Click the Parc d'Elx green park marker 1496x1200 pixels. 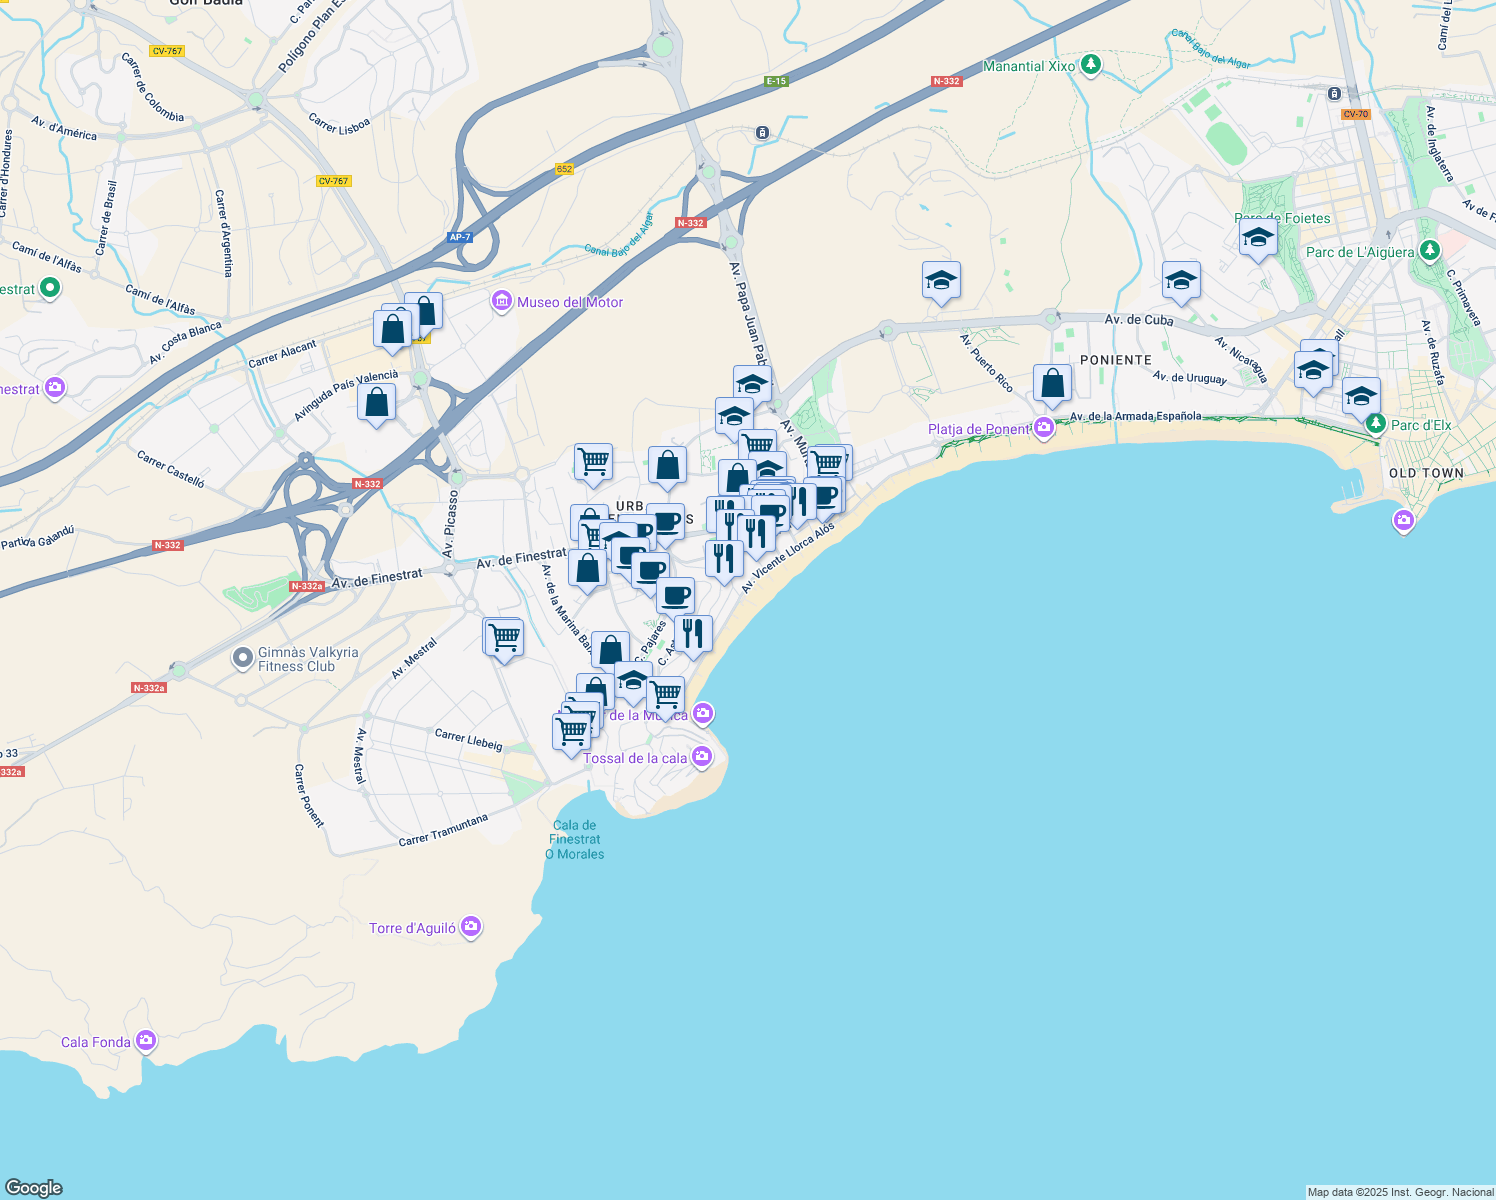pyautogui.click(x=1379, y=424)
